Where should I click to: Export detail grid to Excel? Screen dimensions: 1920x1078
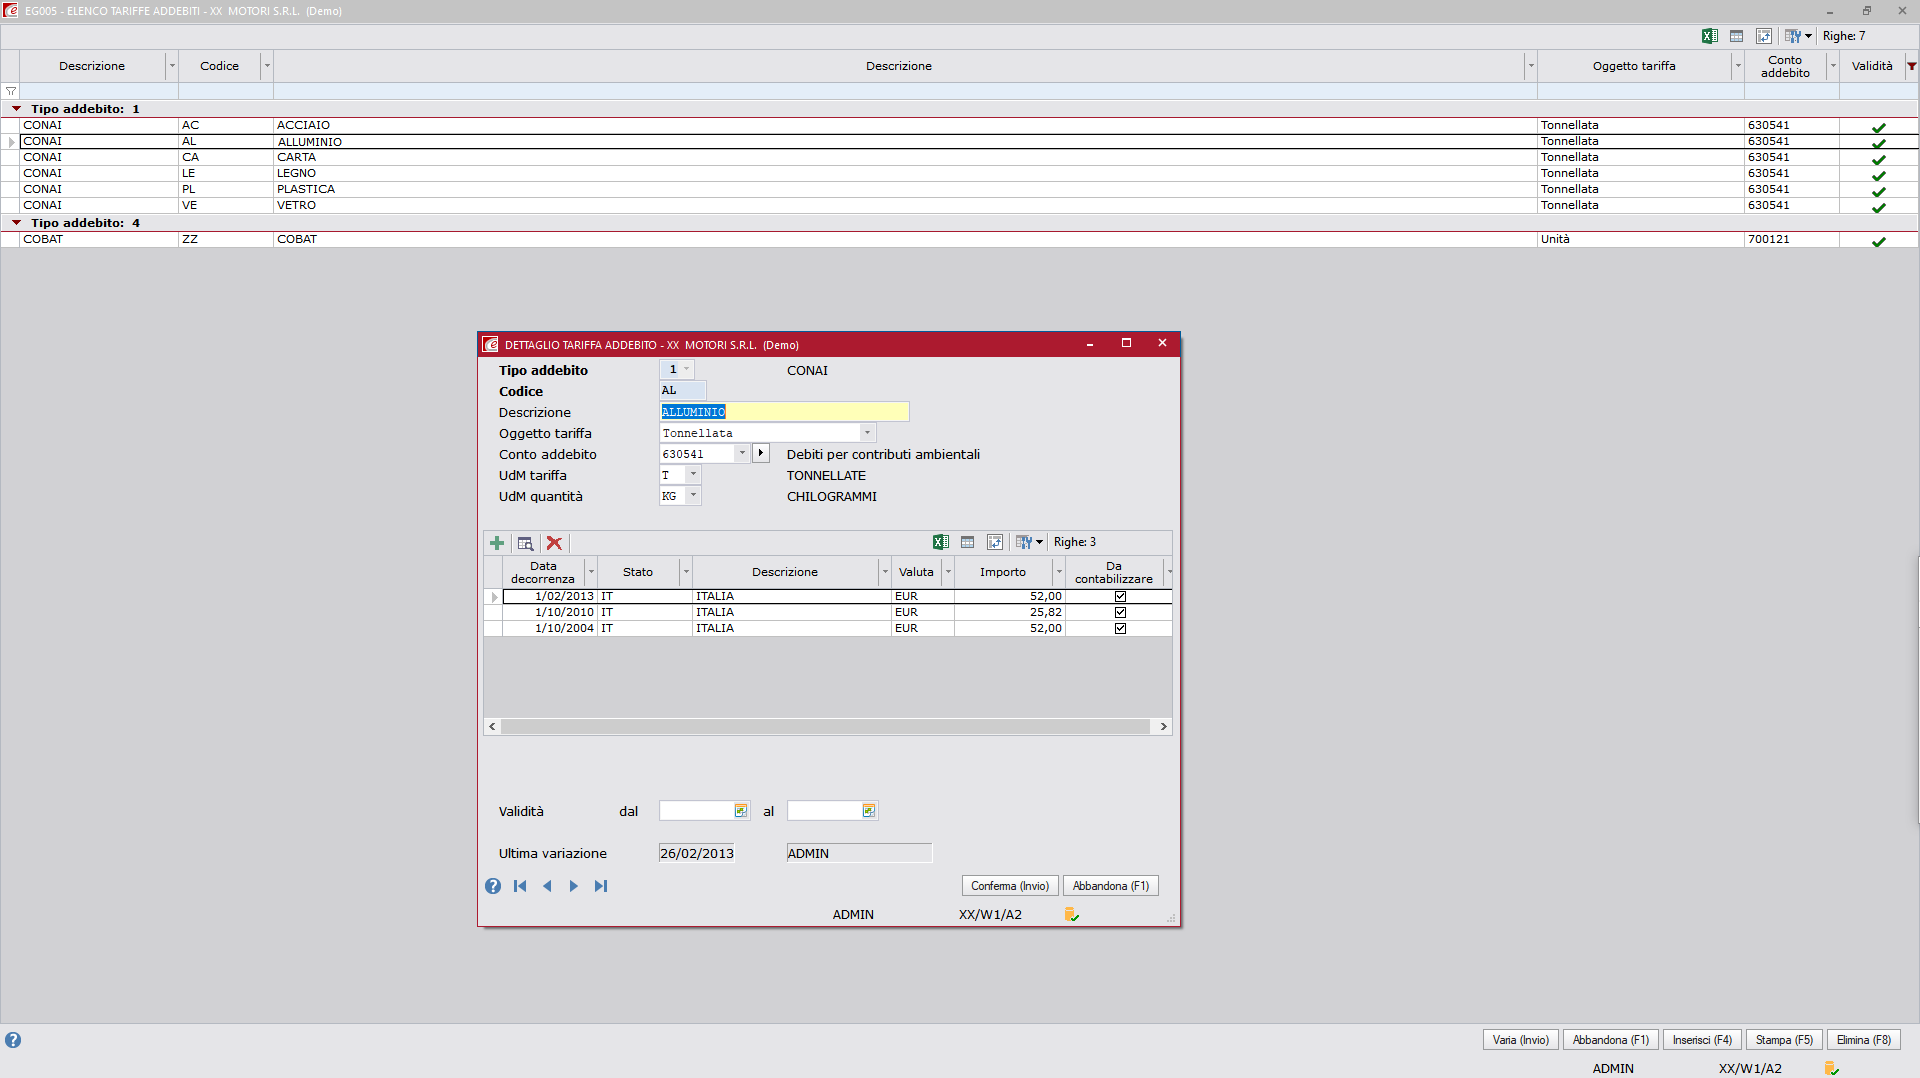coord(941,542)
